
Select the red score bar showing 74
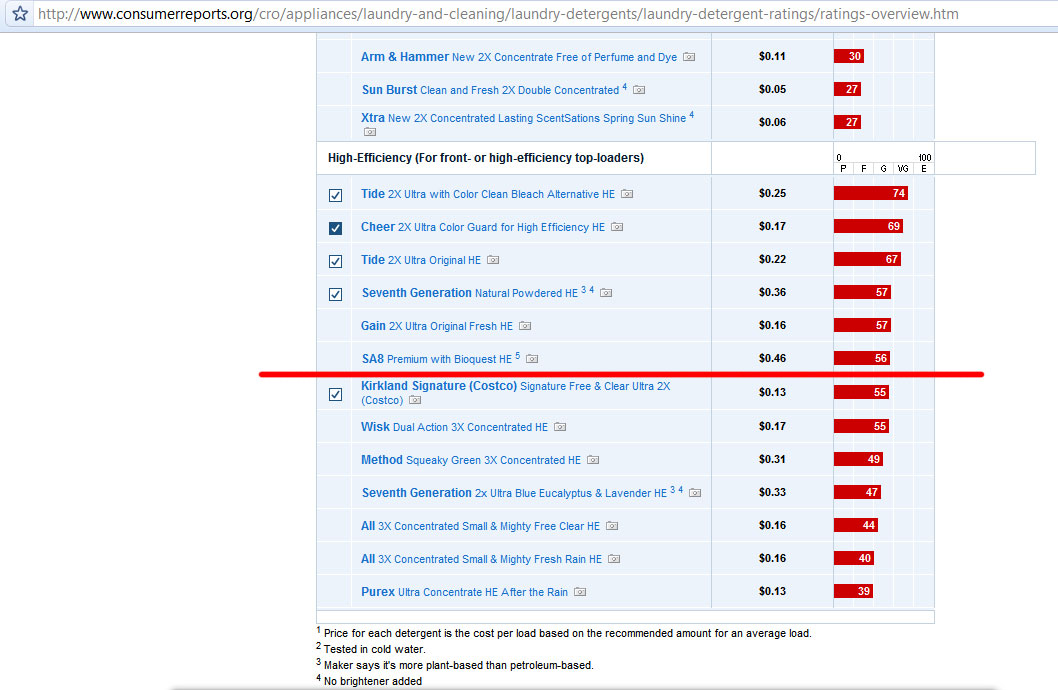pos(871,194)
